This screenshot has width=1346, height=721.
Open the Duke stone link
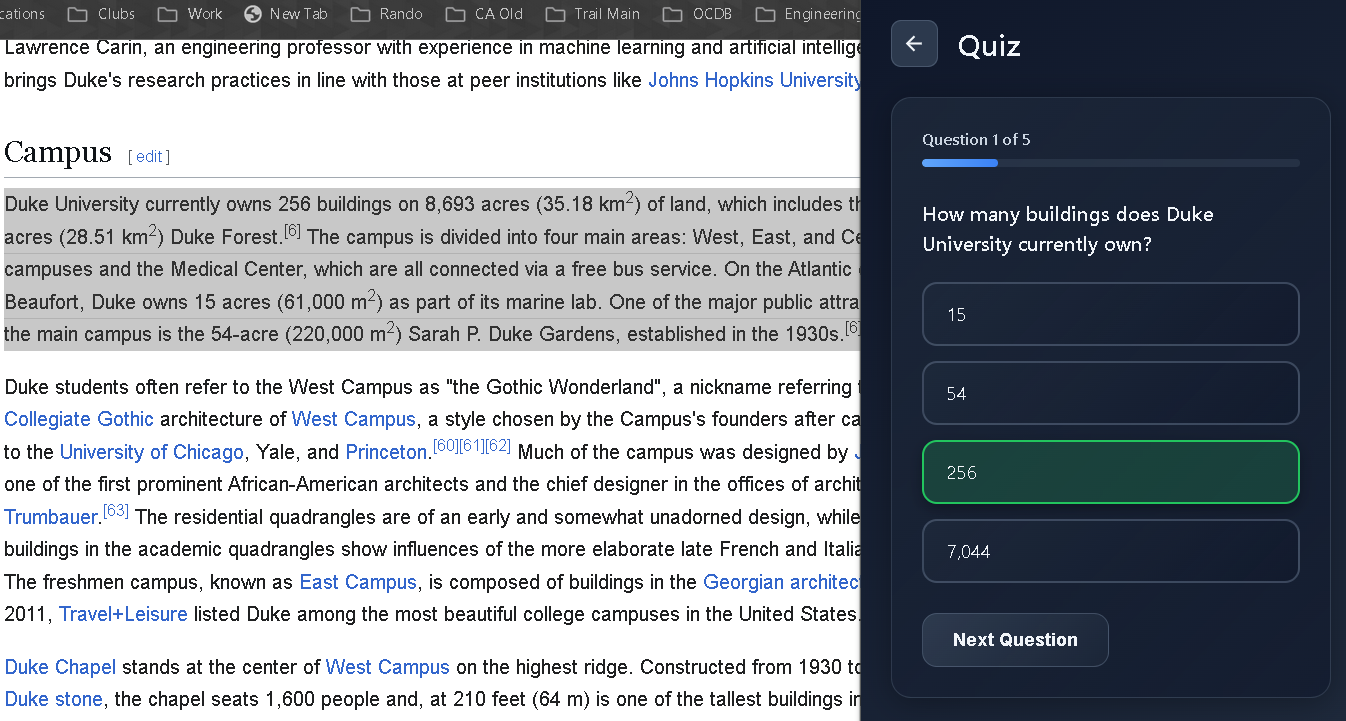[x=53, y=699]
